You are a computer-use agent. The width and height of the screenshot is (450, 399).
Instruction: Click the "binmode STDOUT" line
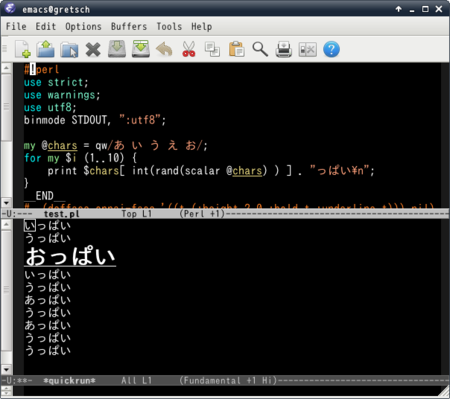point(95,120)
